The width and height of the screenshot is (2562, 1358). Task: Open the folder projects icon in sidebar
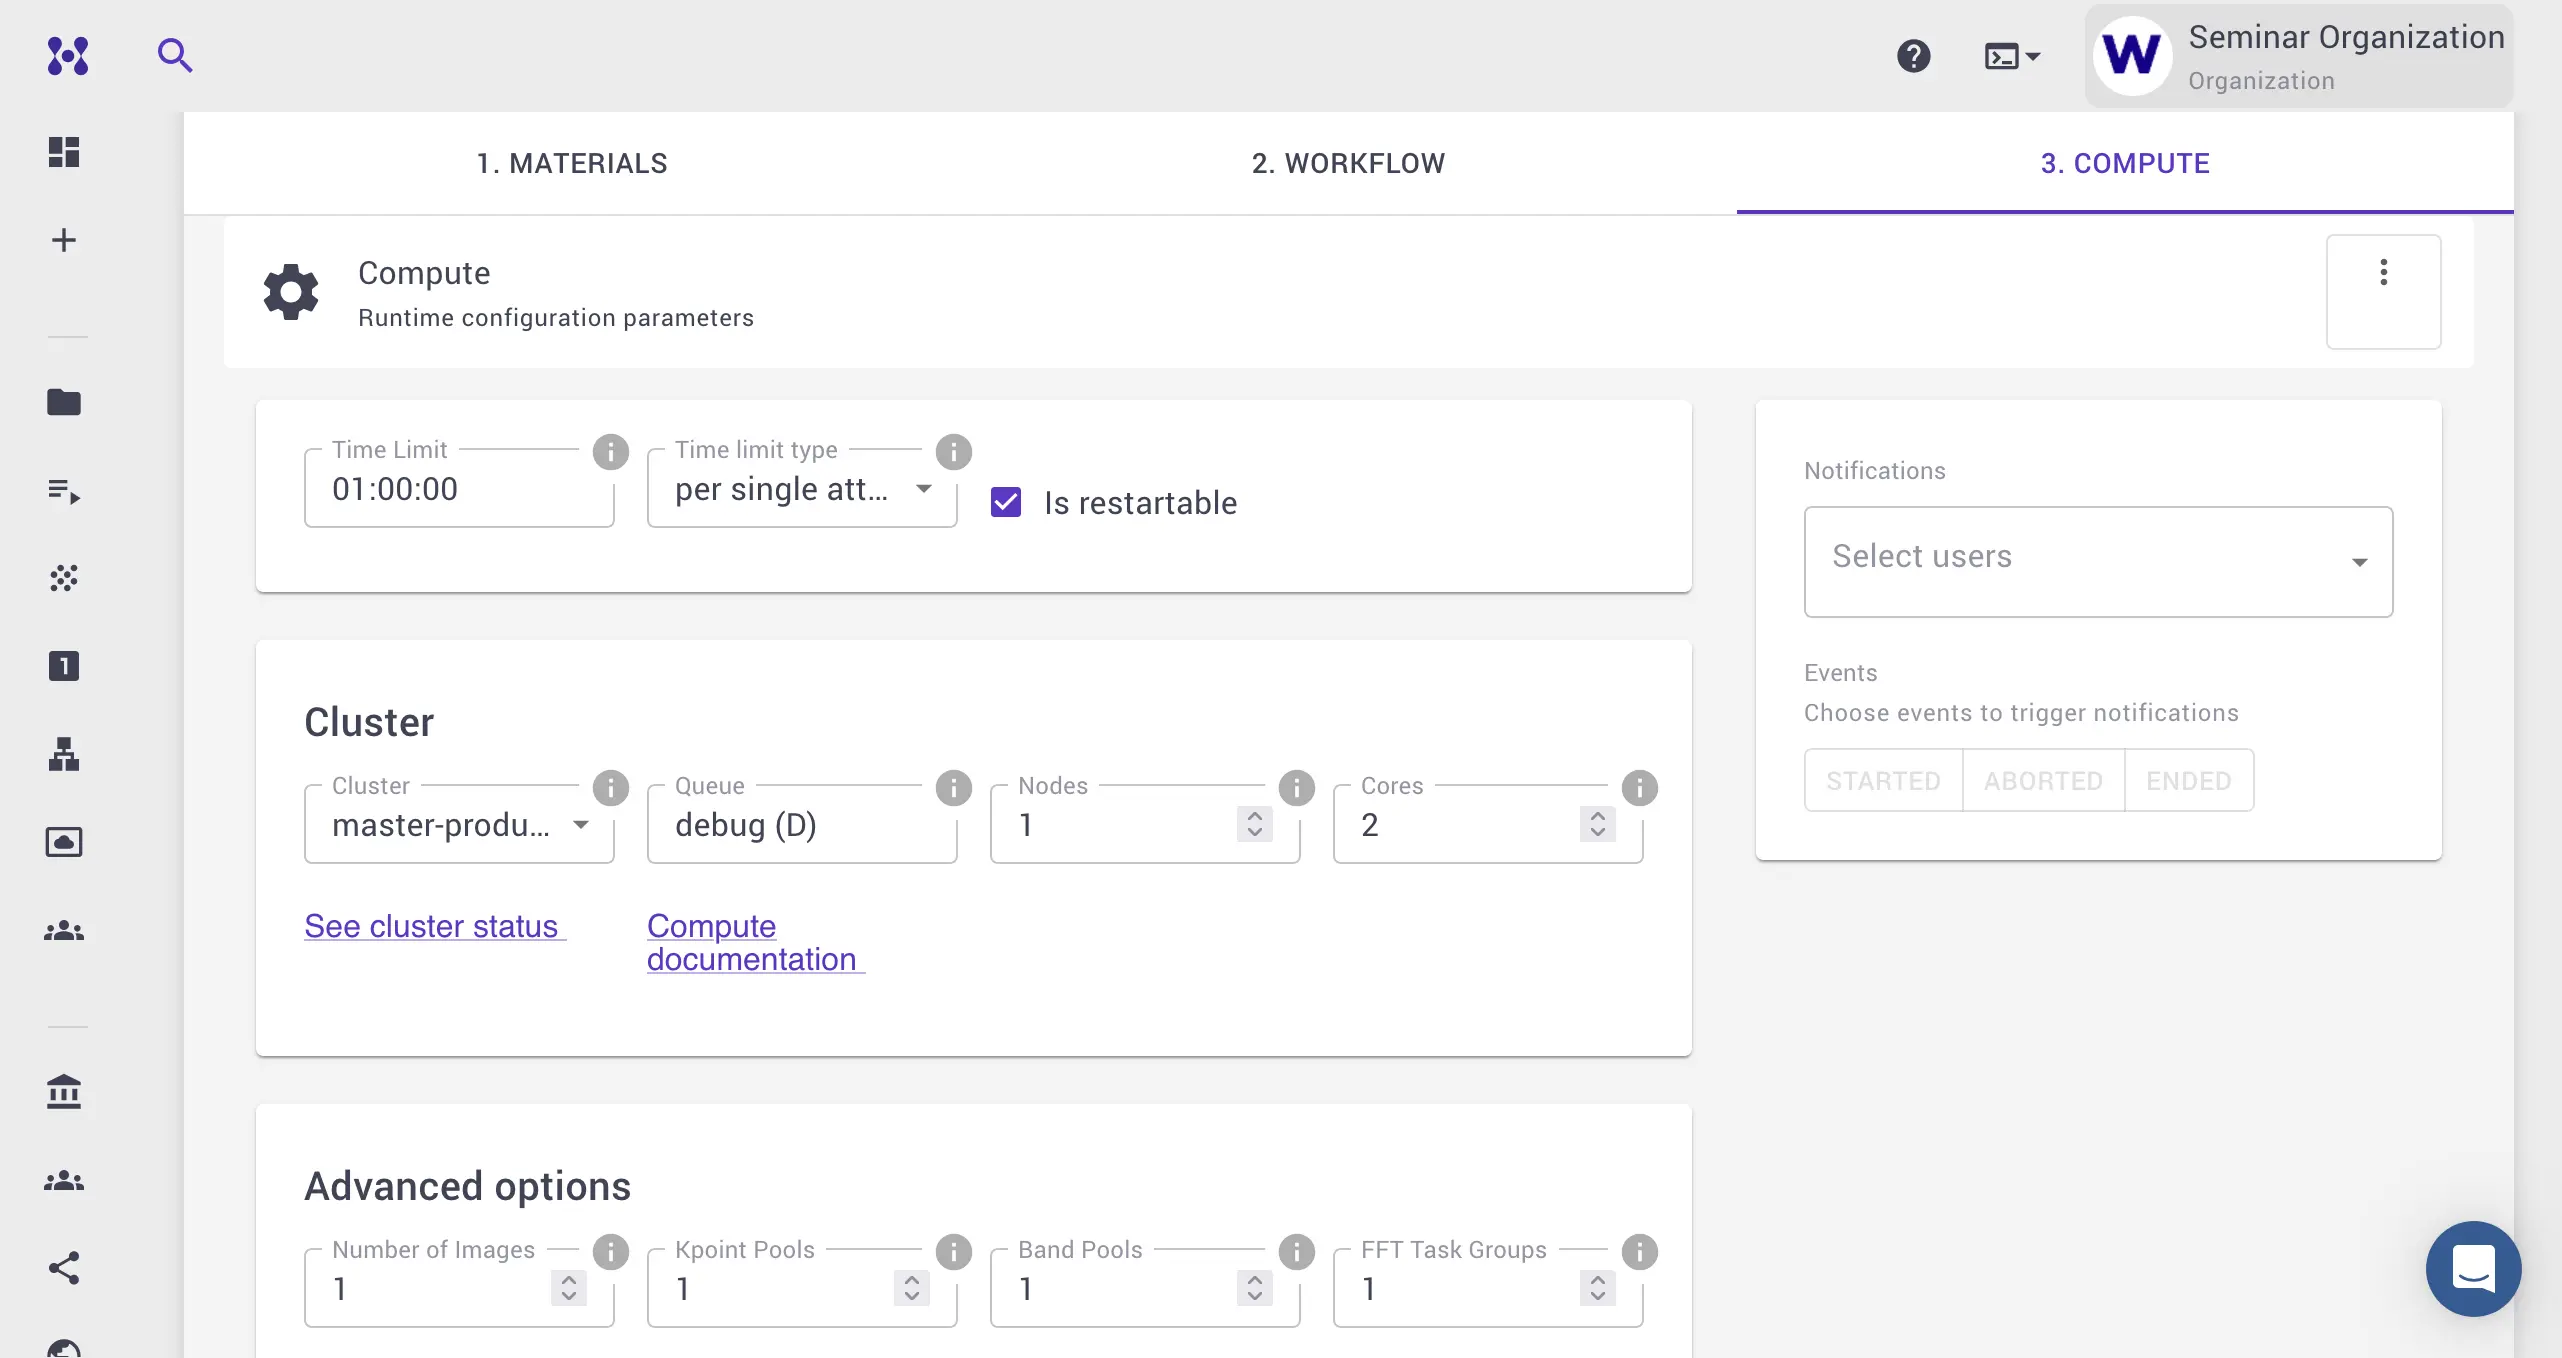point(64,402)
